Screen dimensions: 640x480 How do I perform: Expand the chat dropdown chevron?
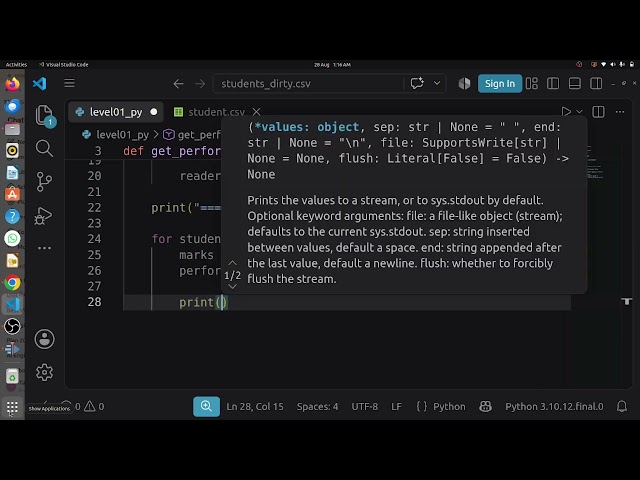(x=437, y=83)
